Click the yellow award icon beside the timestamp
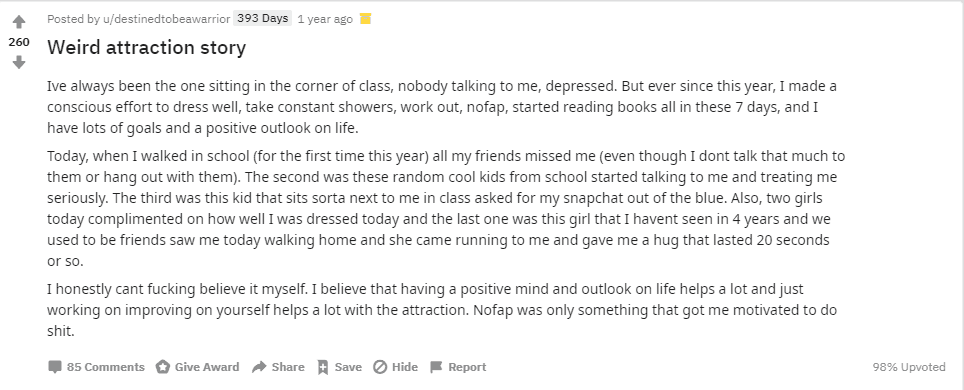The width and height of the screenshot is (964, 390). click(366, 18)
